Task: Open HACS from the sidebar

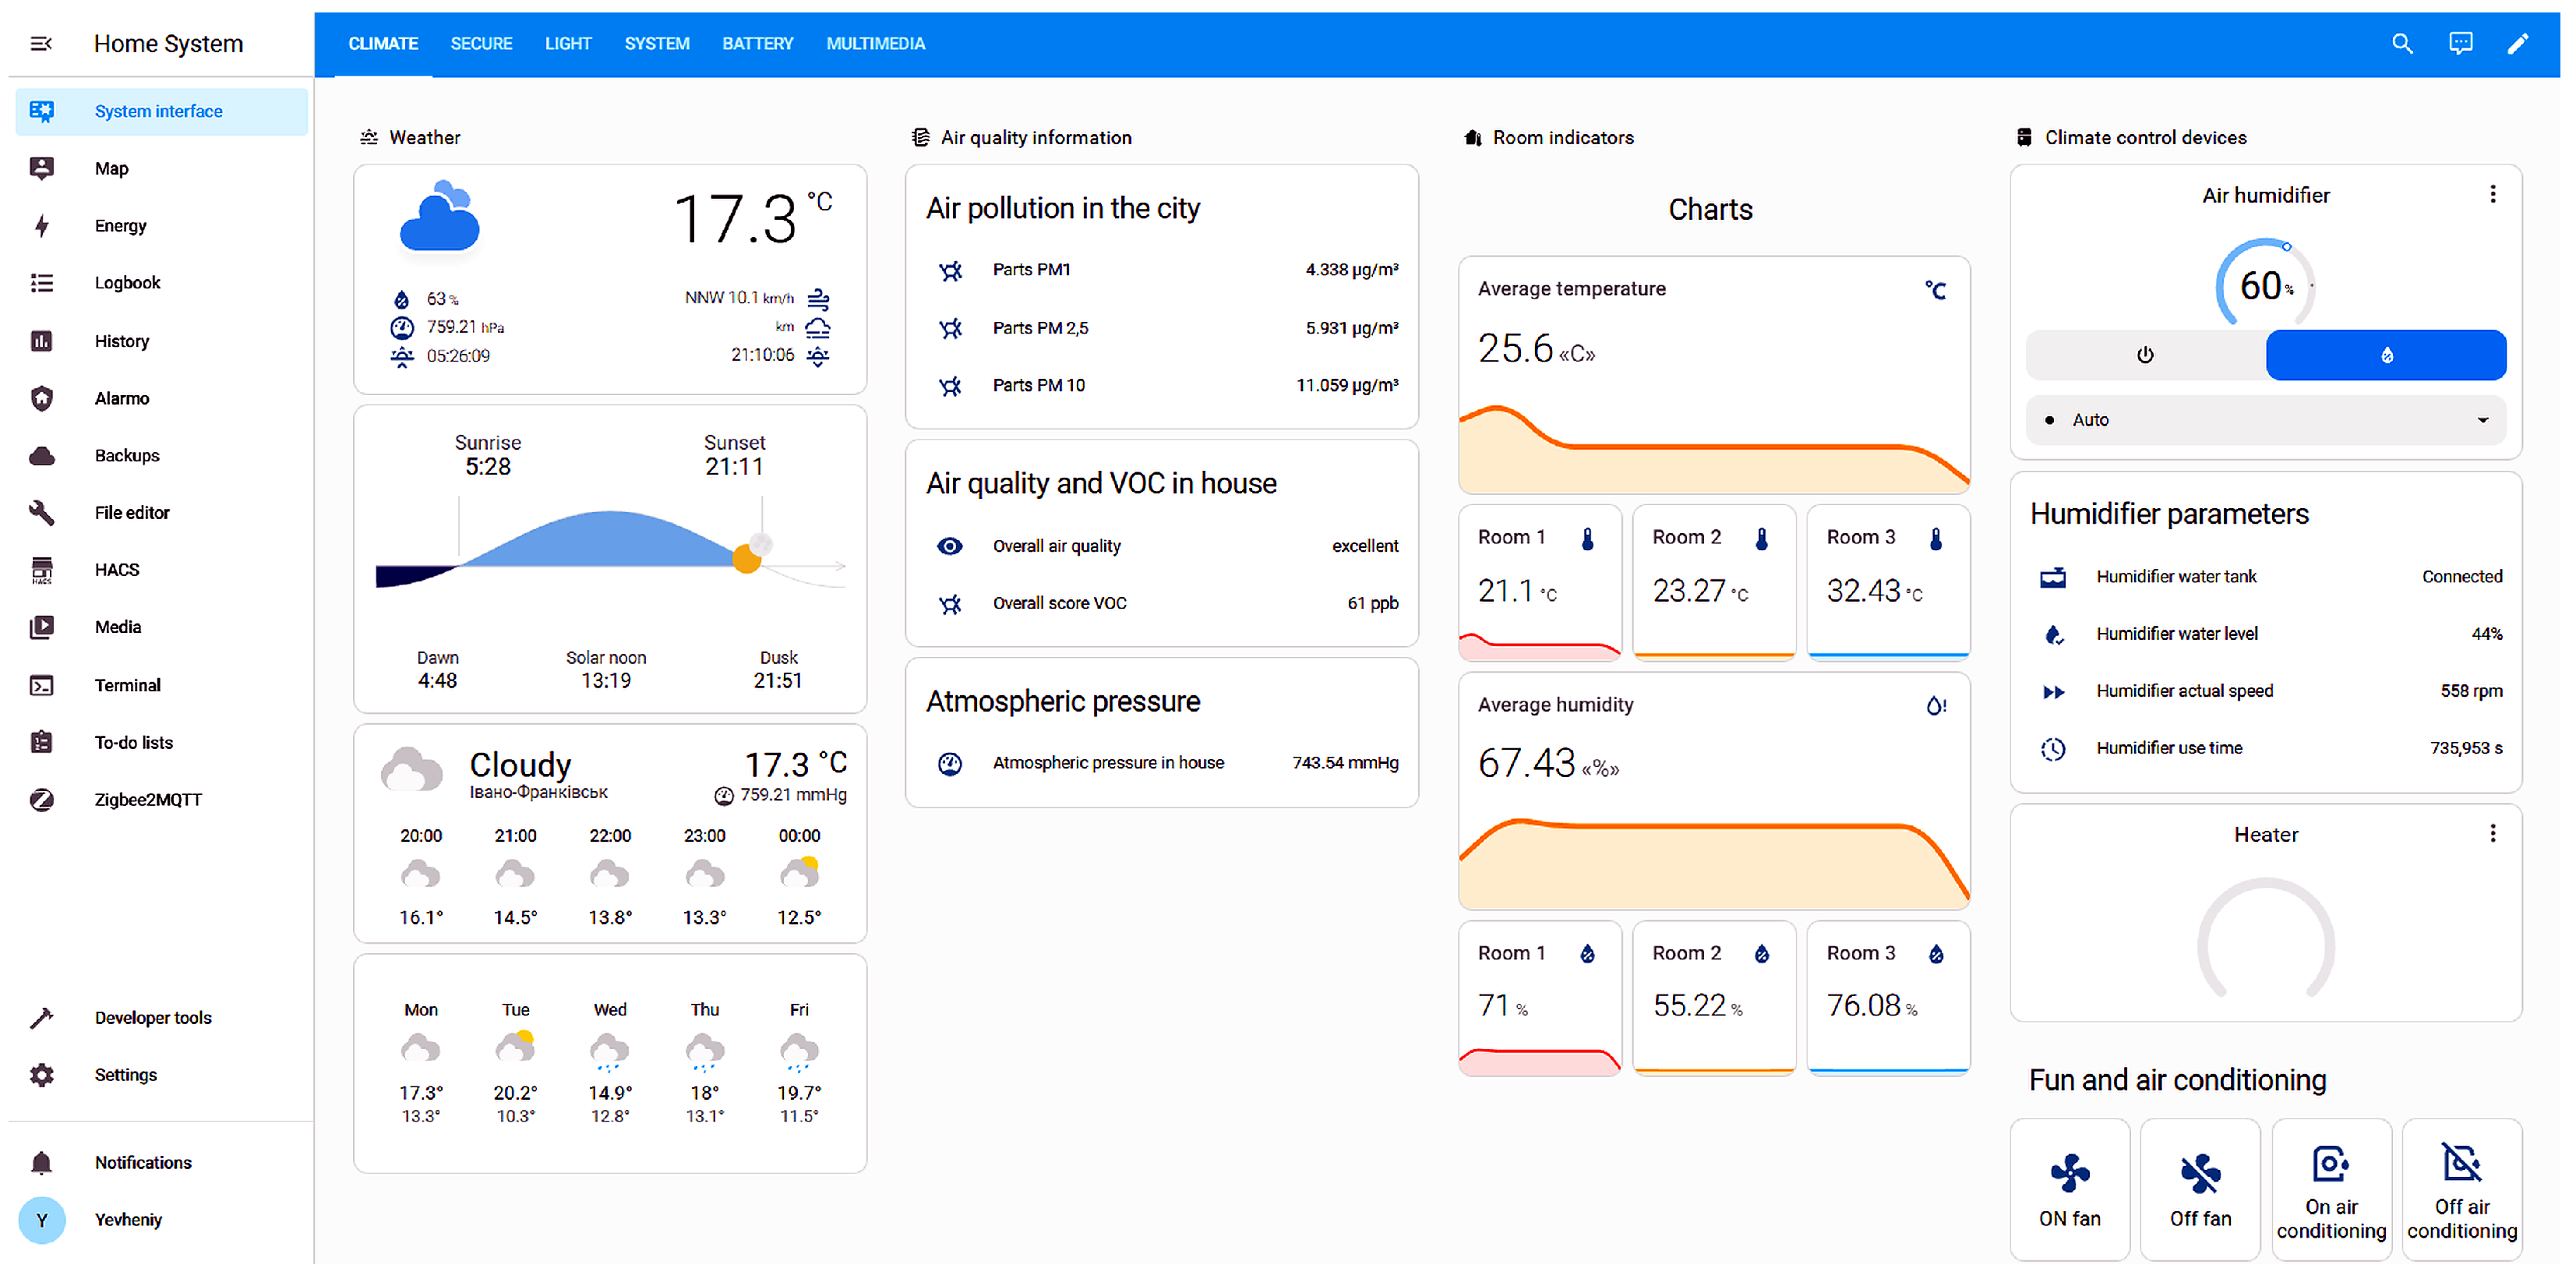Action: point(117,570)
